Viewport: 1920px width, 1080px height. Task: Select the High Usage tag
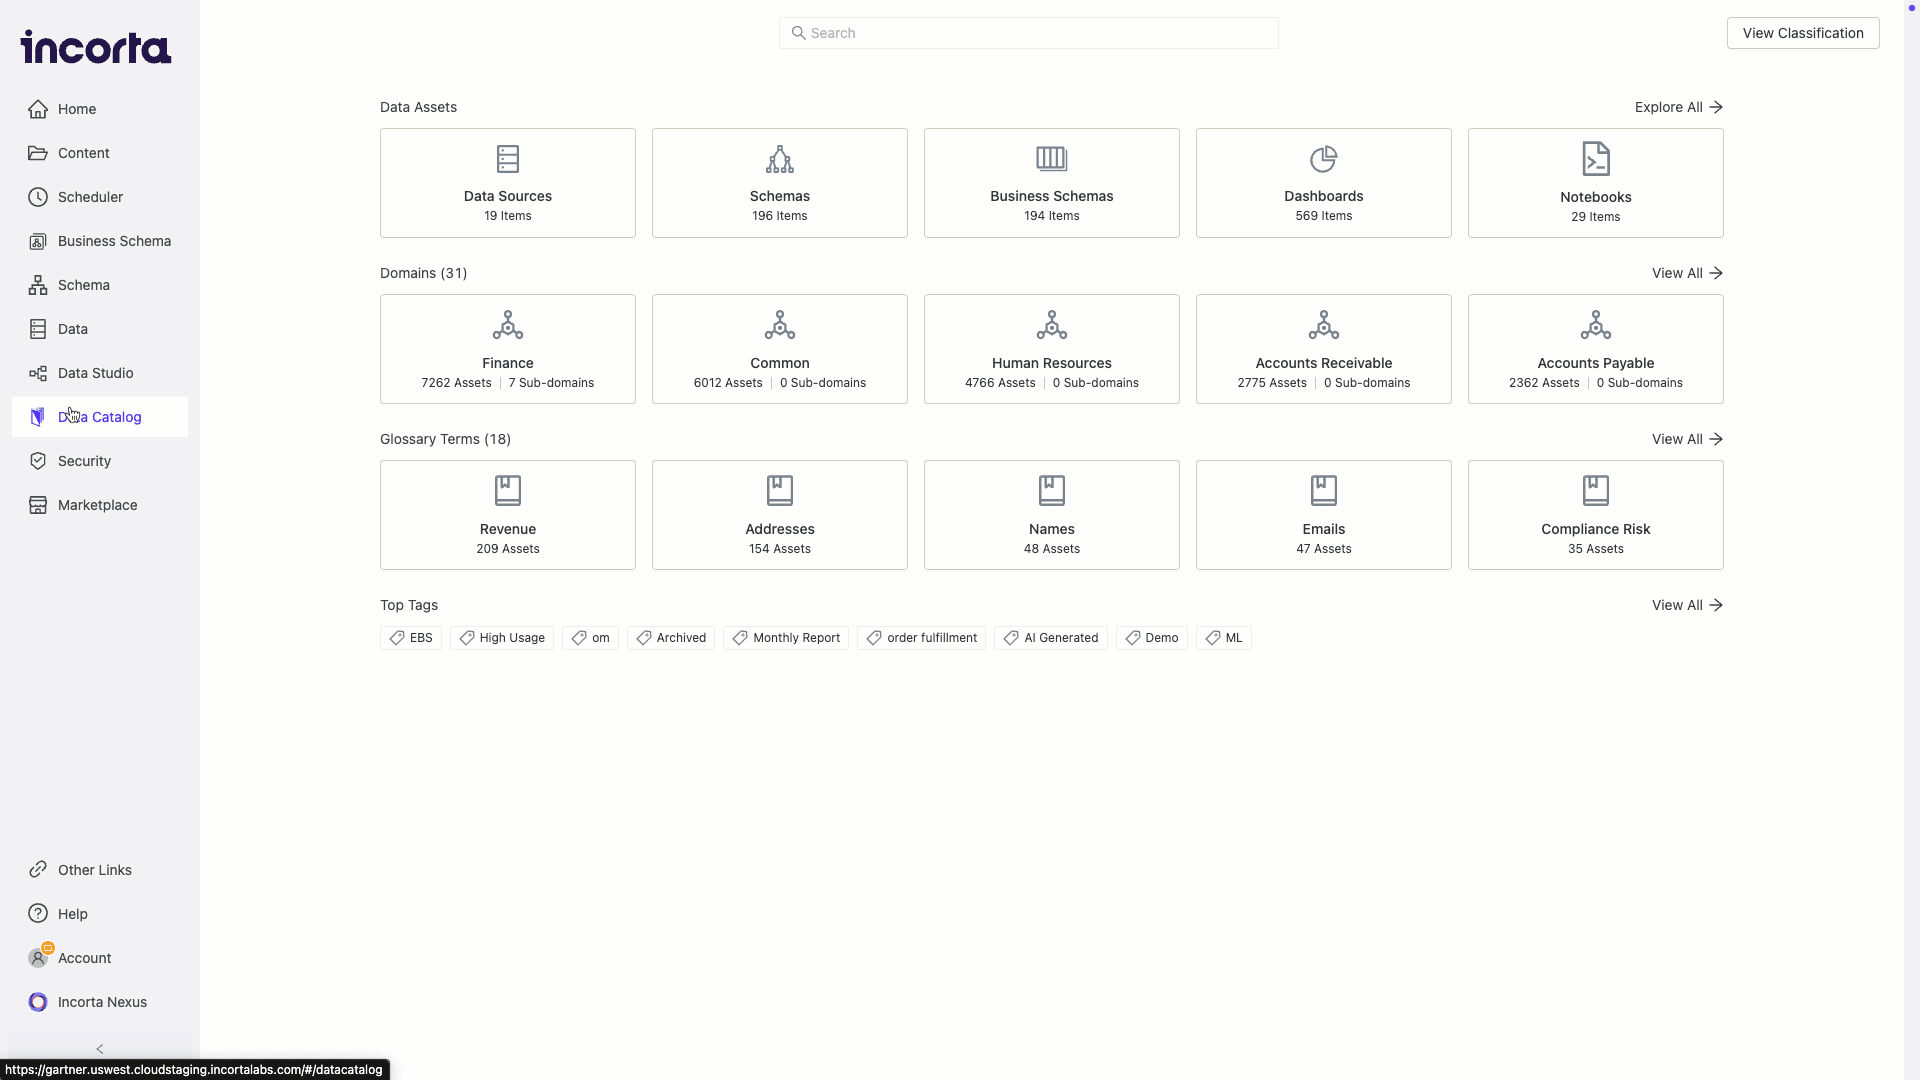(x=502, y=638)
